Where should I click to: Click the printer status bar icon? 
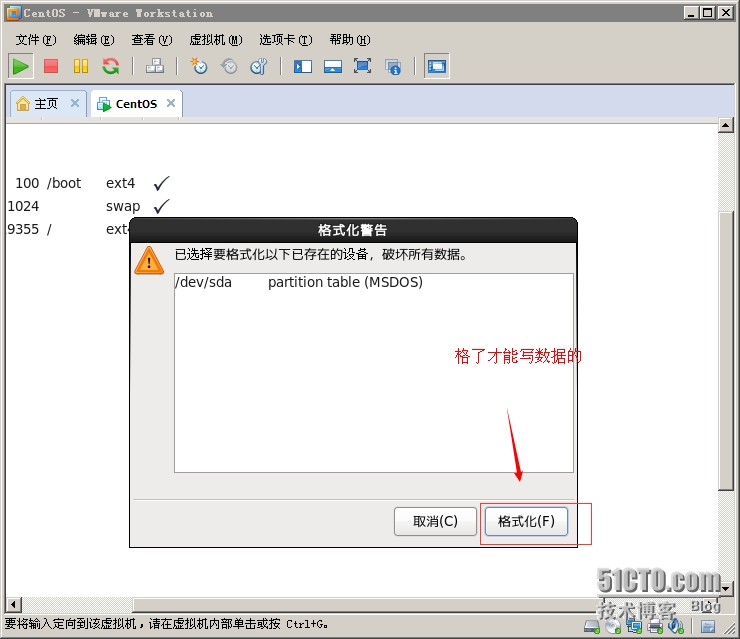tap(655, 626)
